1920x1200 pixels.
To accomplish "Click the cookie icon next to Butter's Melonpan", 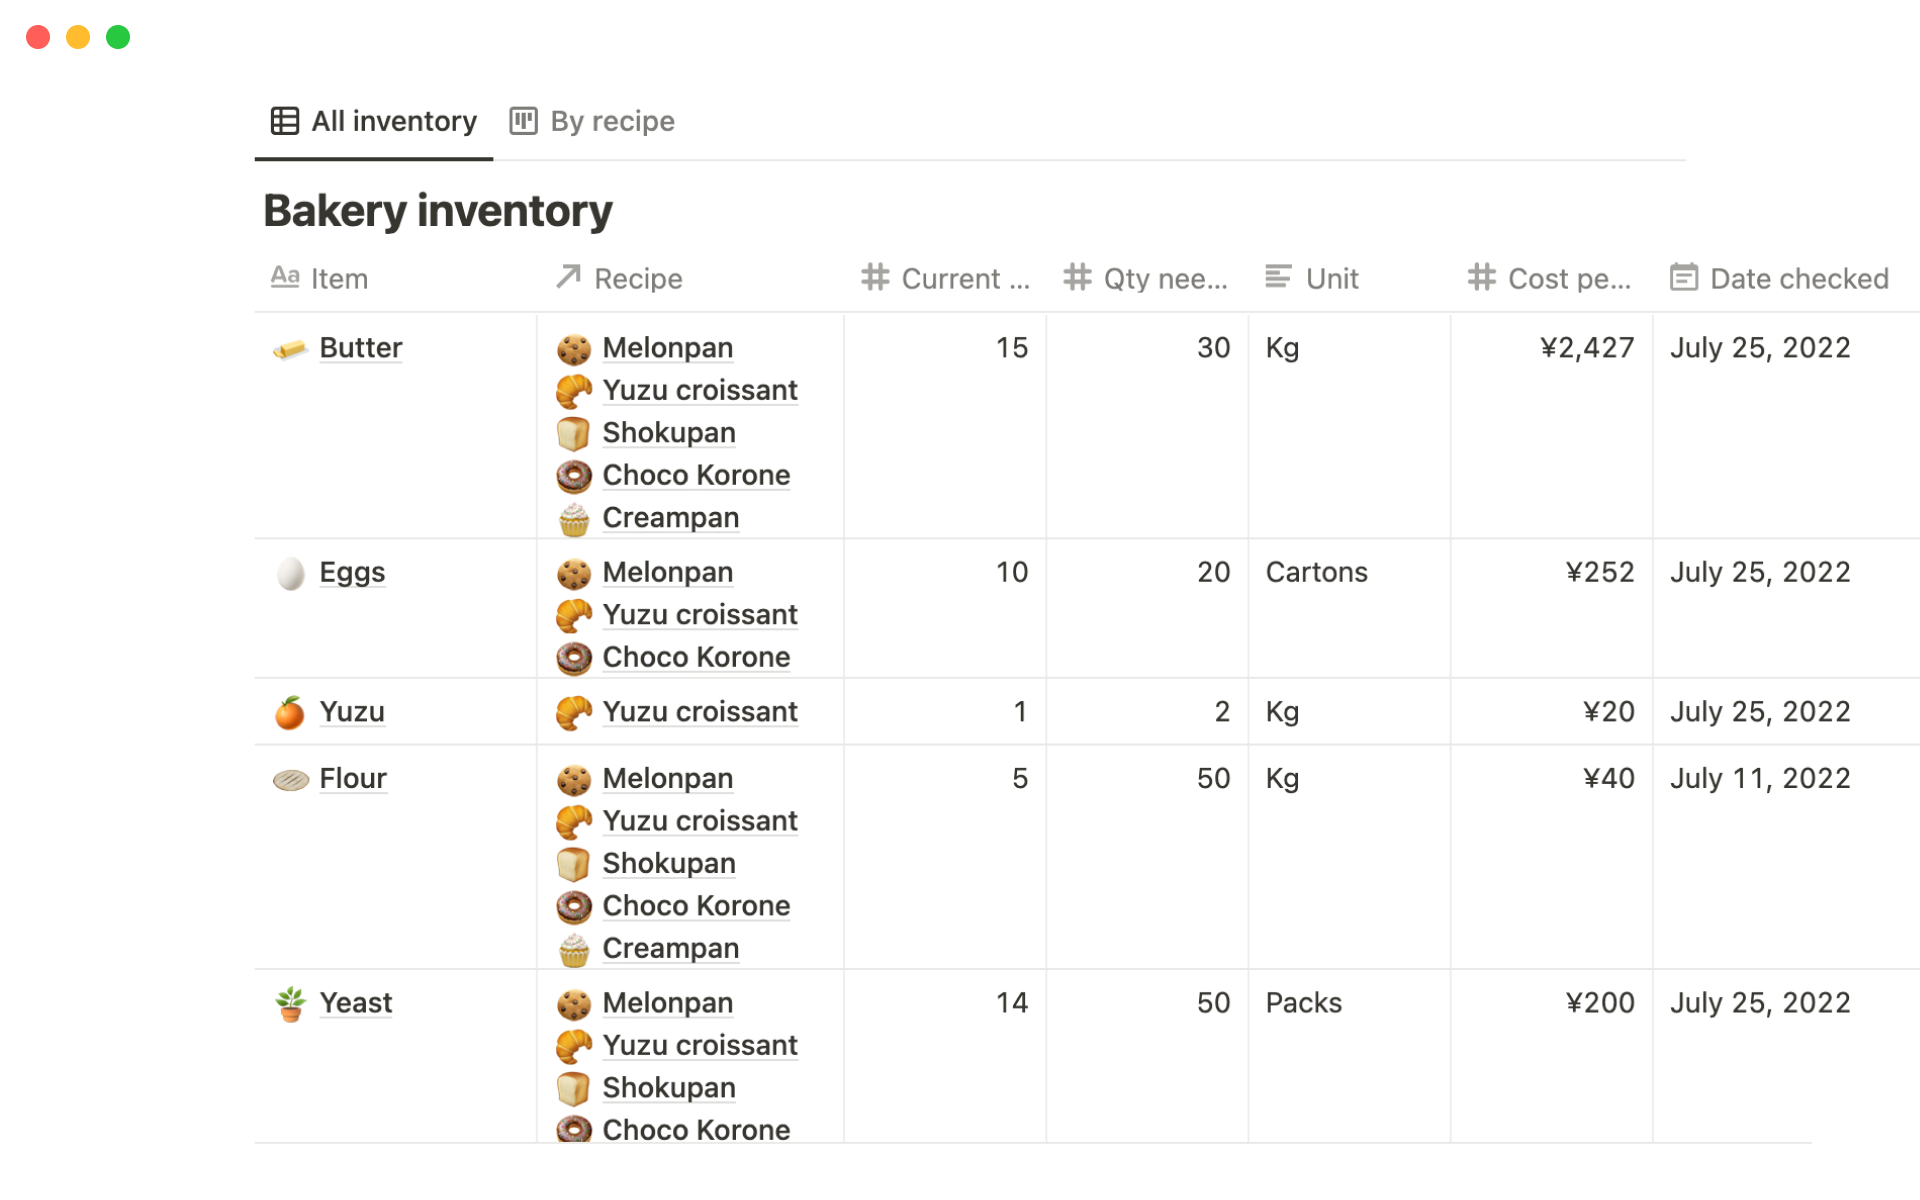I will tap(574, 349).
